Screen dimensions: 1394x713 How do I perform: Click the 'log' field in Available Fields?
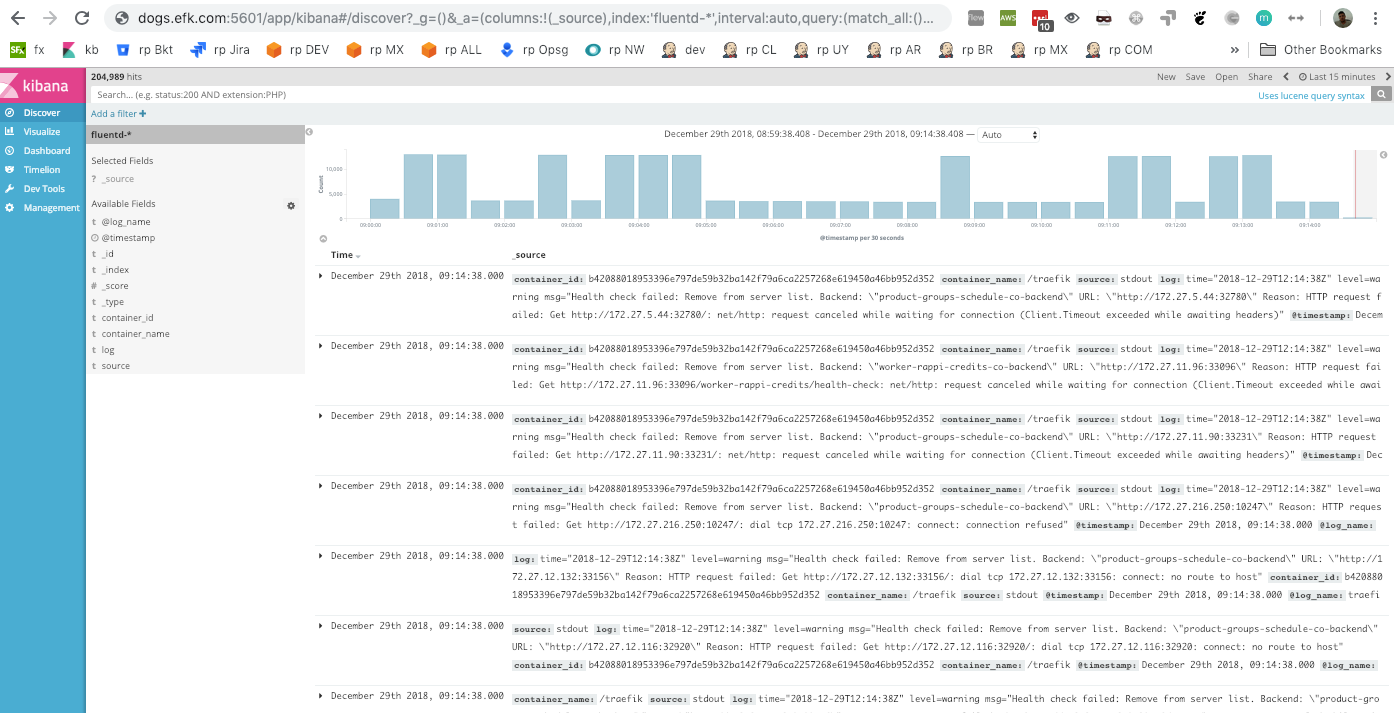[x=108, y=350]
